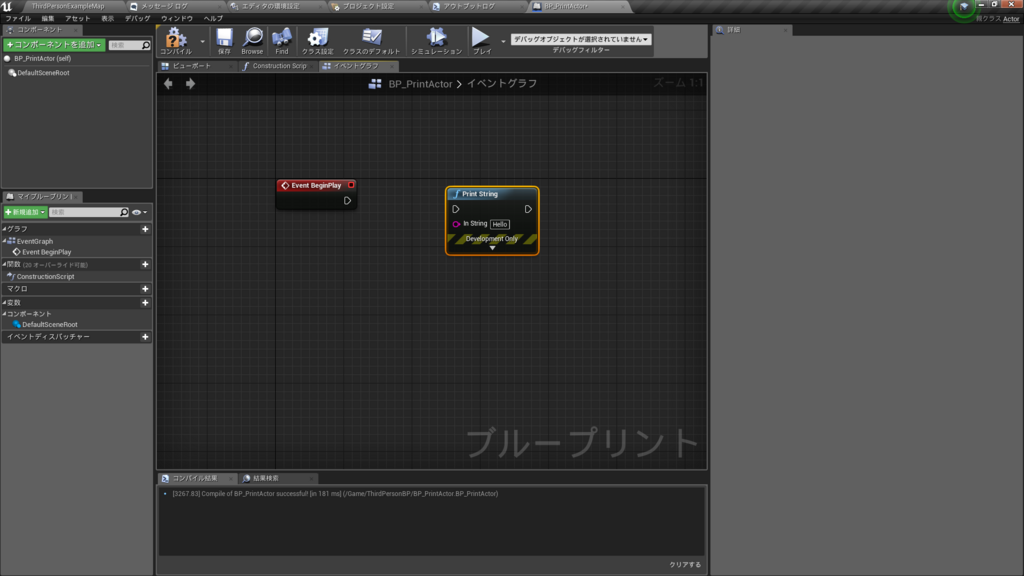Open the デバッグ menu
The width and height of the screenshot is (1024, 576).
point(137,18)
